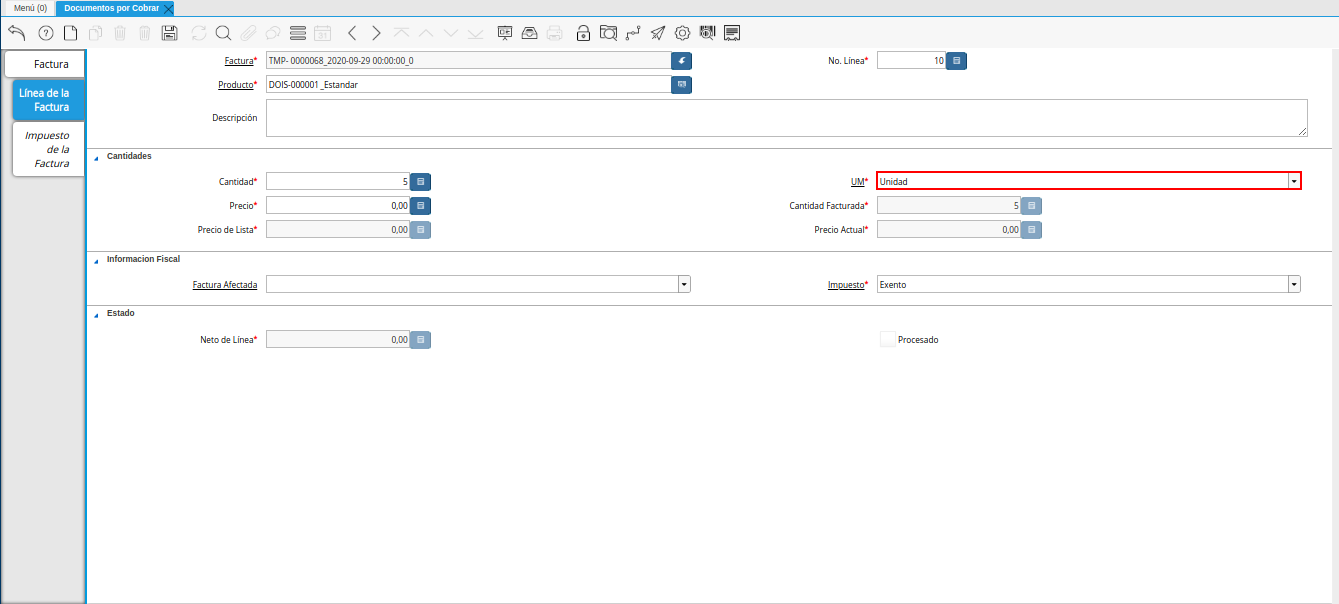Click the underlined UM label link
This screenshot has height=604, width=1339.
(857, 182)
